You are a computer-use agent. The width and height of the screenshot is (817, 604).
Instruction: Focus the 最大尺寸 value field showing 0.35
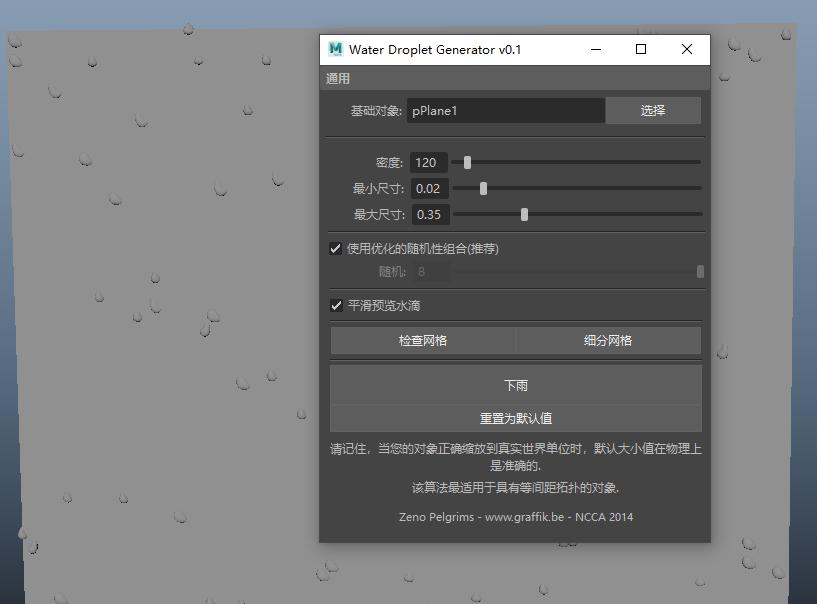tap(430, 214)
